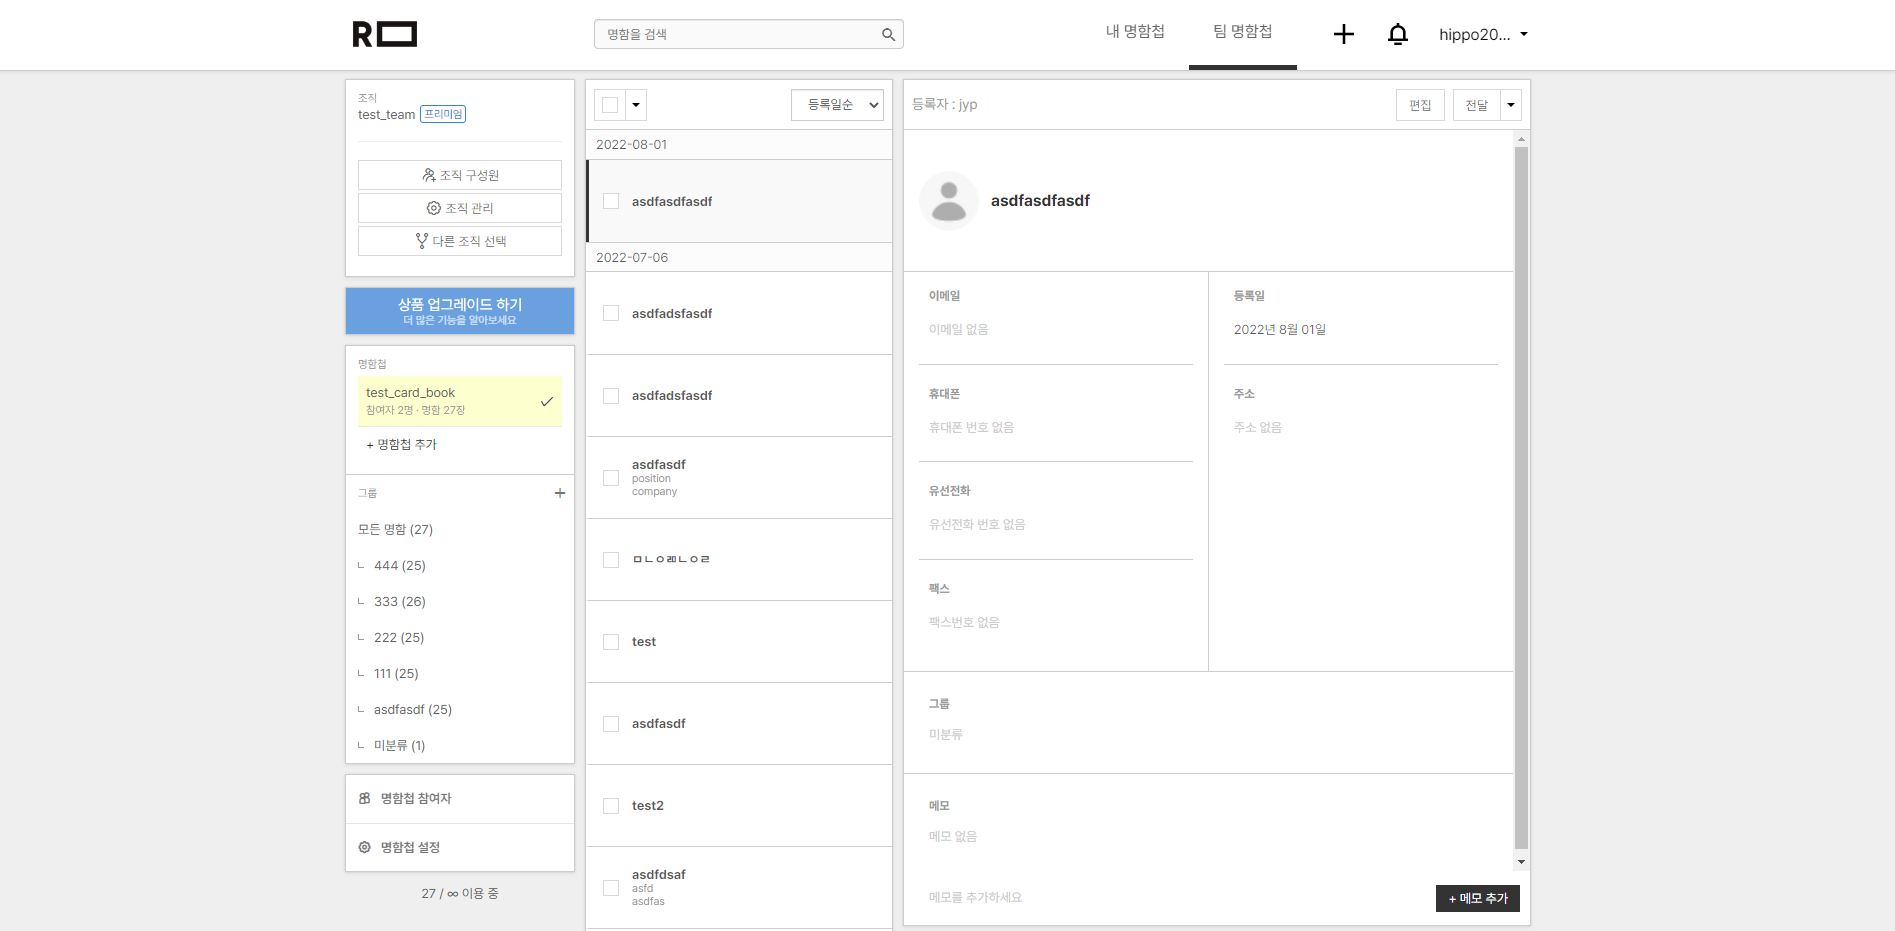Click the + 메모 추가 button
The image size is (1895, 931).
[x=1478, y=899]
